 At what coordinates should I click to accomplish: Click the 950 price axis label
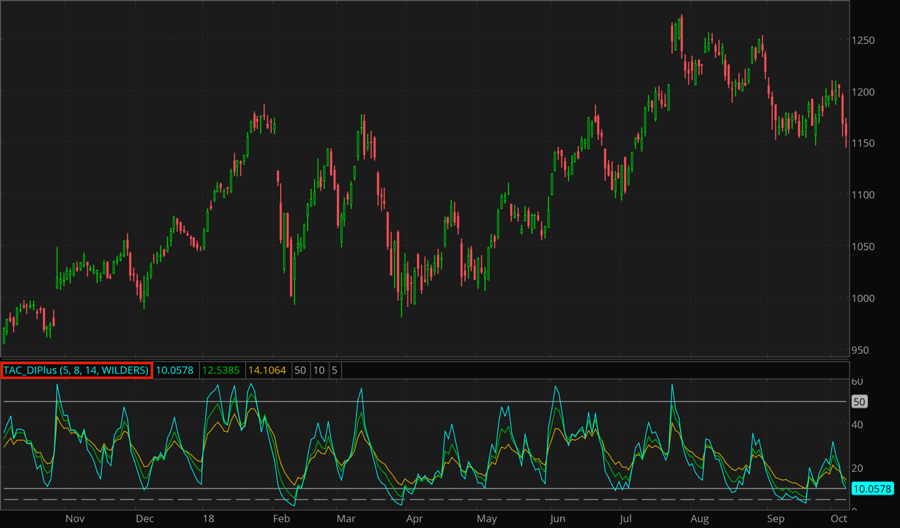pos(864,350)
